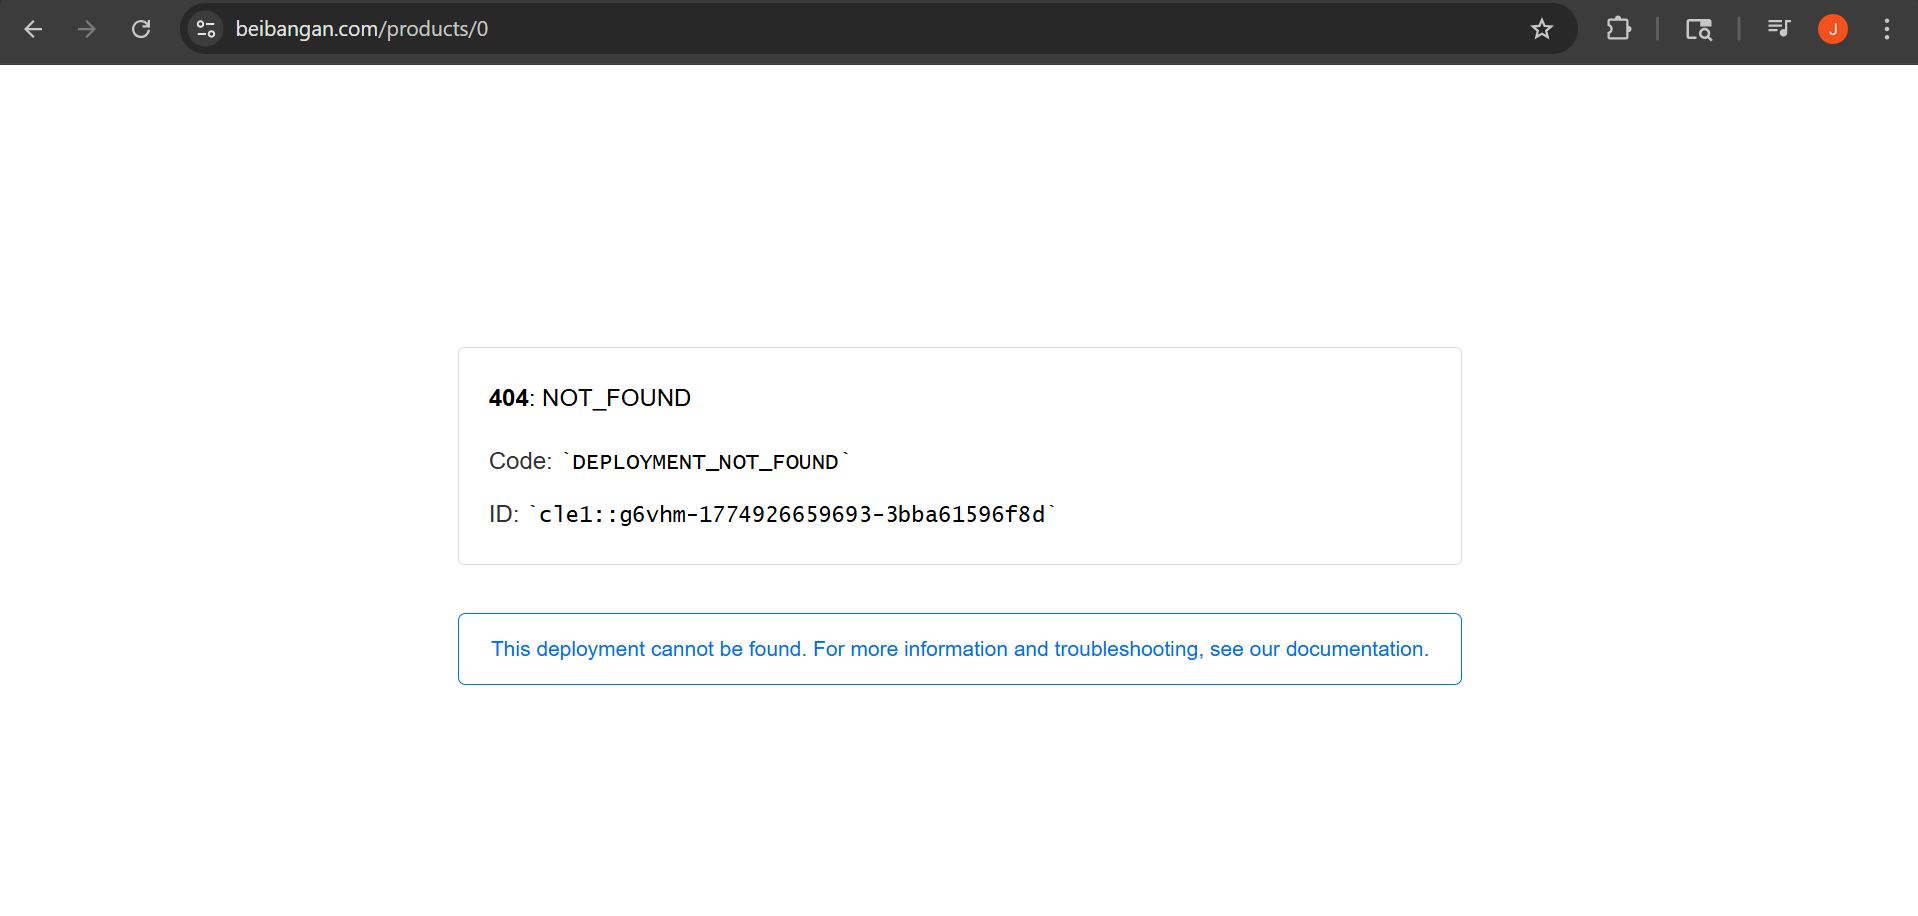Open Chrome's three-dot menu
This screenshot has width=1918, height=916.
coord(1886,29)
